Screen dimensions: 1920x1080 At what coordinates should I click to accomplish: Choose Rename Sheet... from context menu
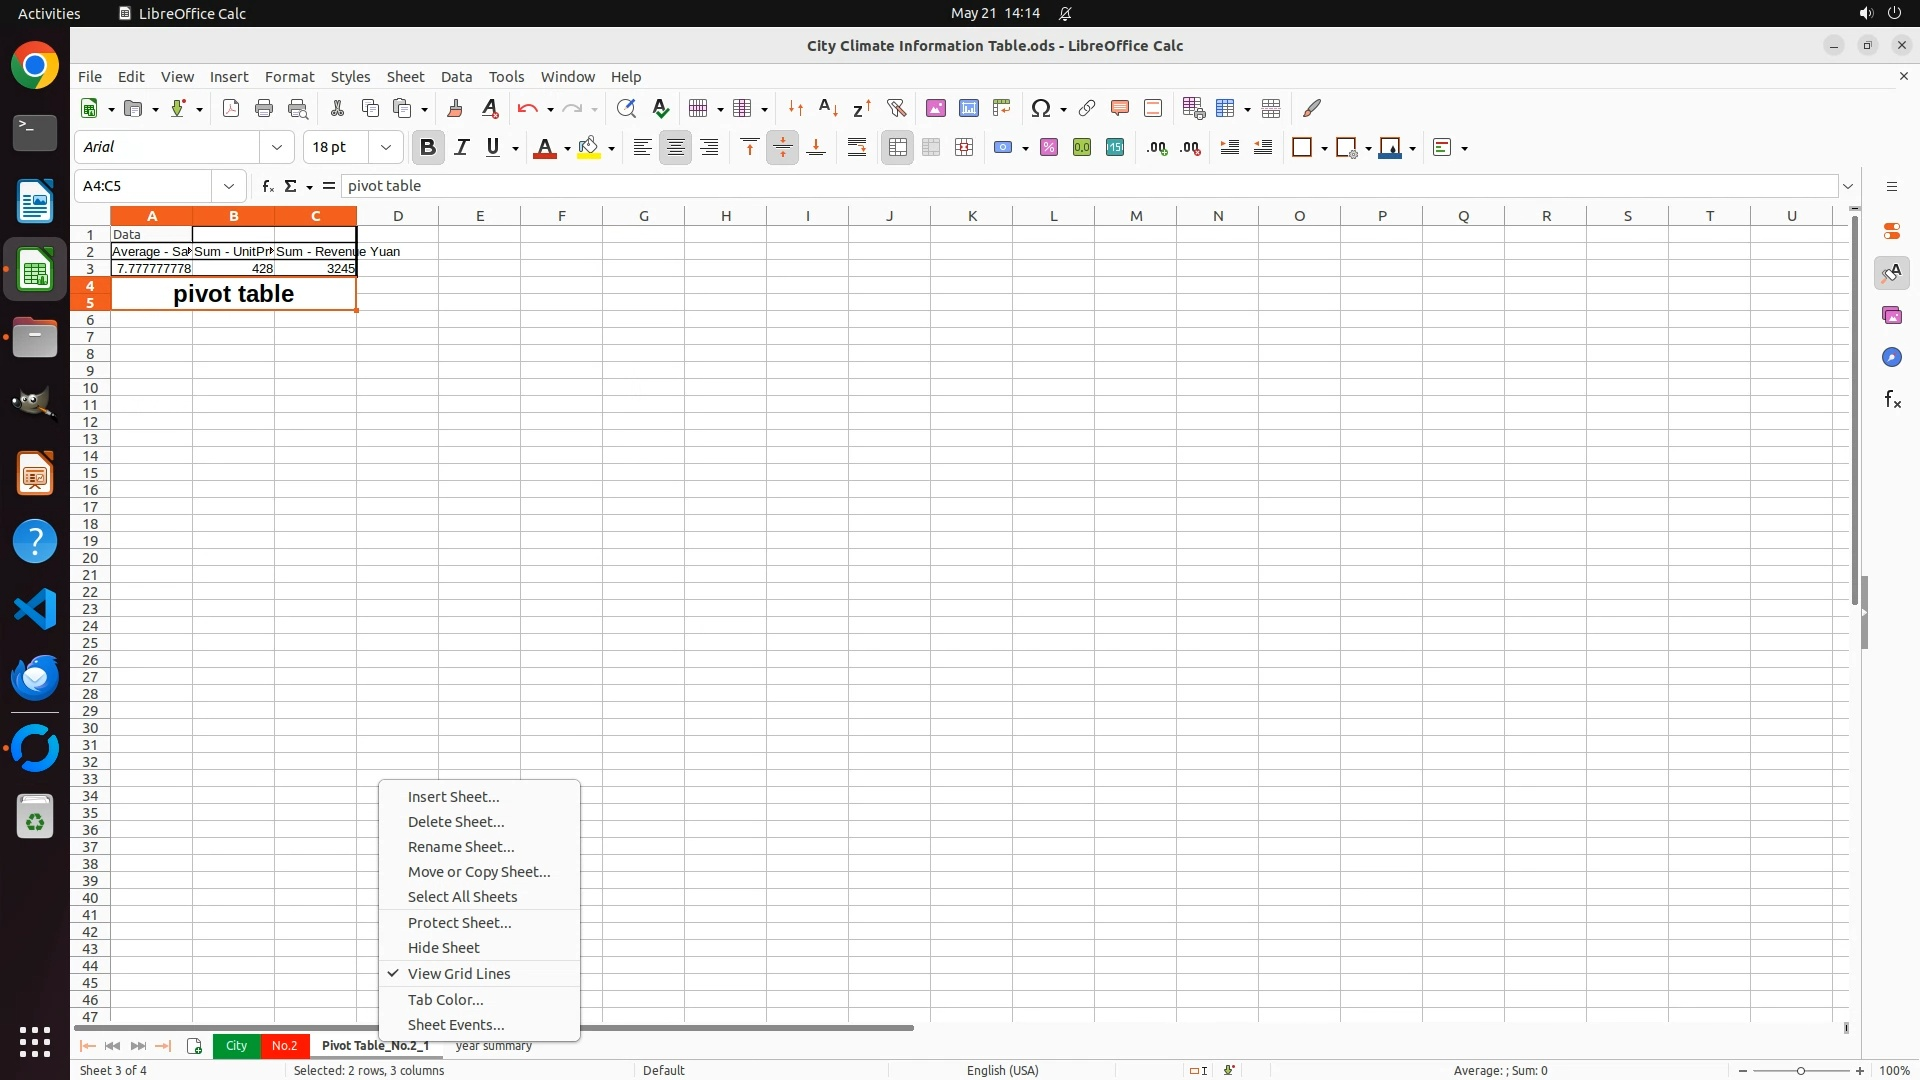(x=460, y=847)
